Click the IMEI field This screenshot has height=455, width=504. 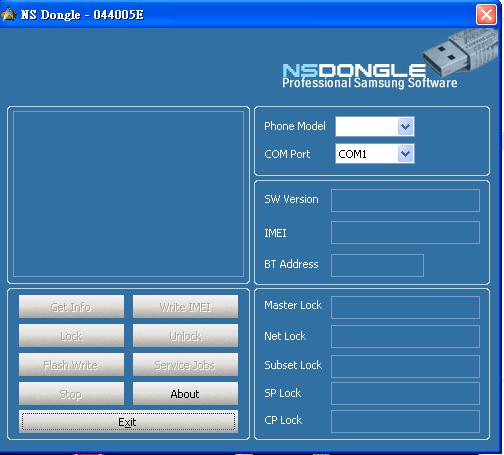tap(405, 232)
